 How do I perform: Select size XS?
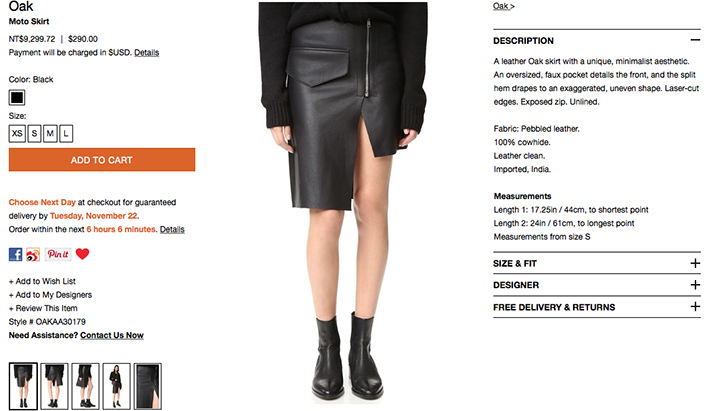(x=17, y=133)
